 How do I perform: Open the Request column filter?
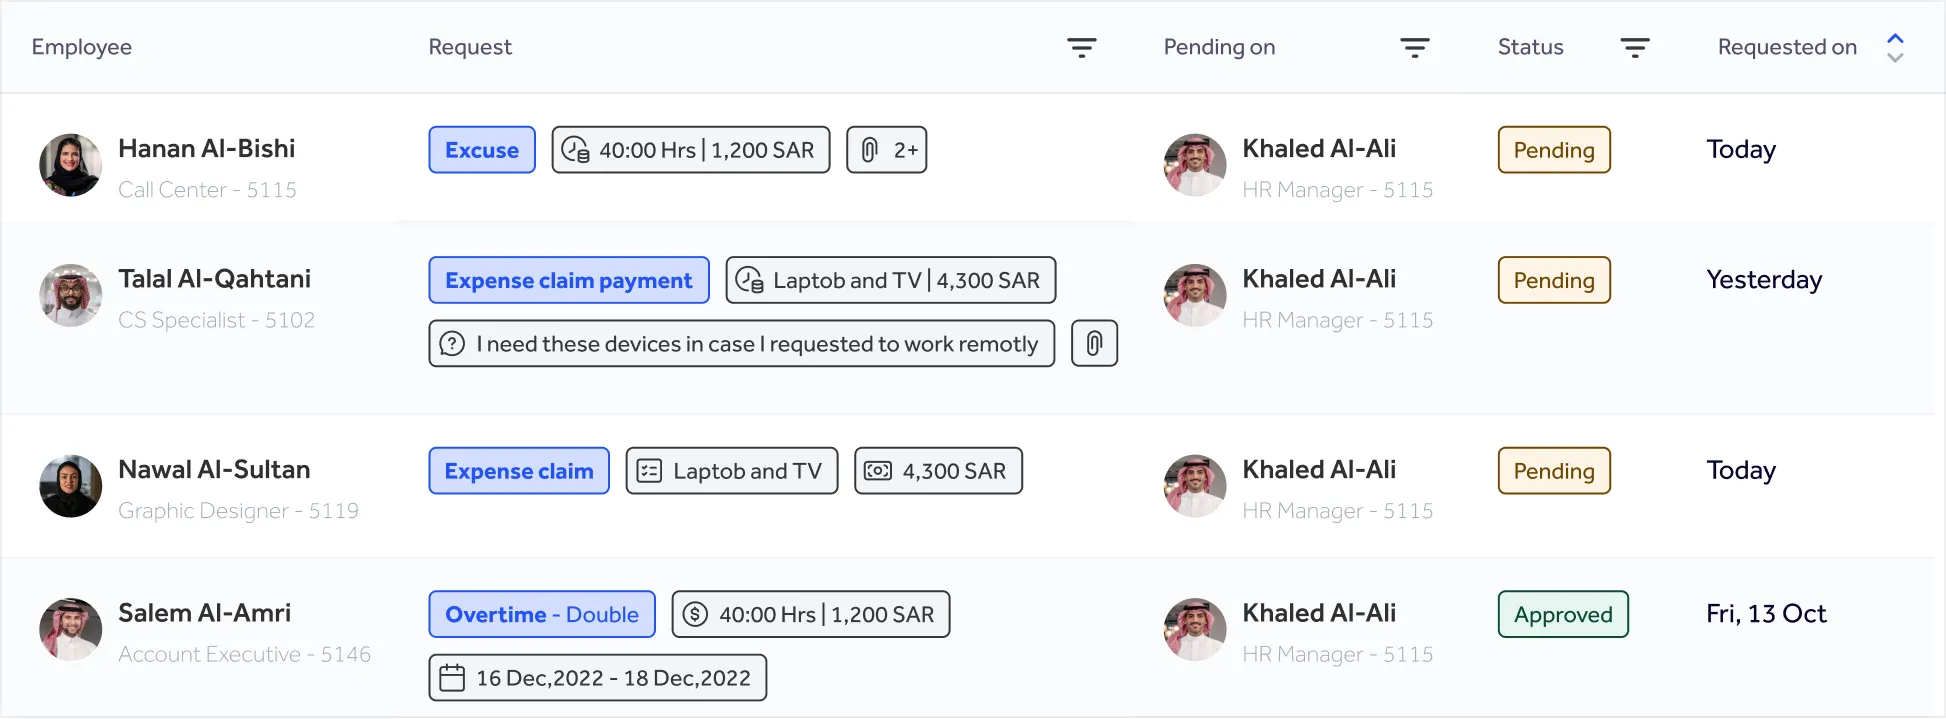[1081, 47]
